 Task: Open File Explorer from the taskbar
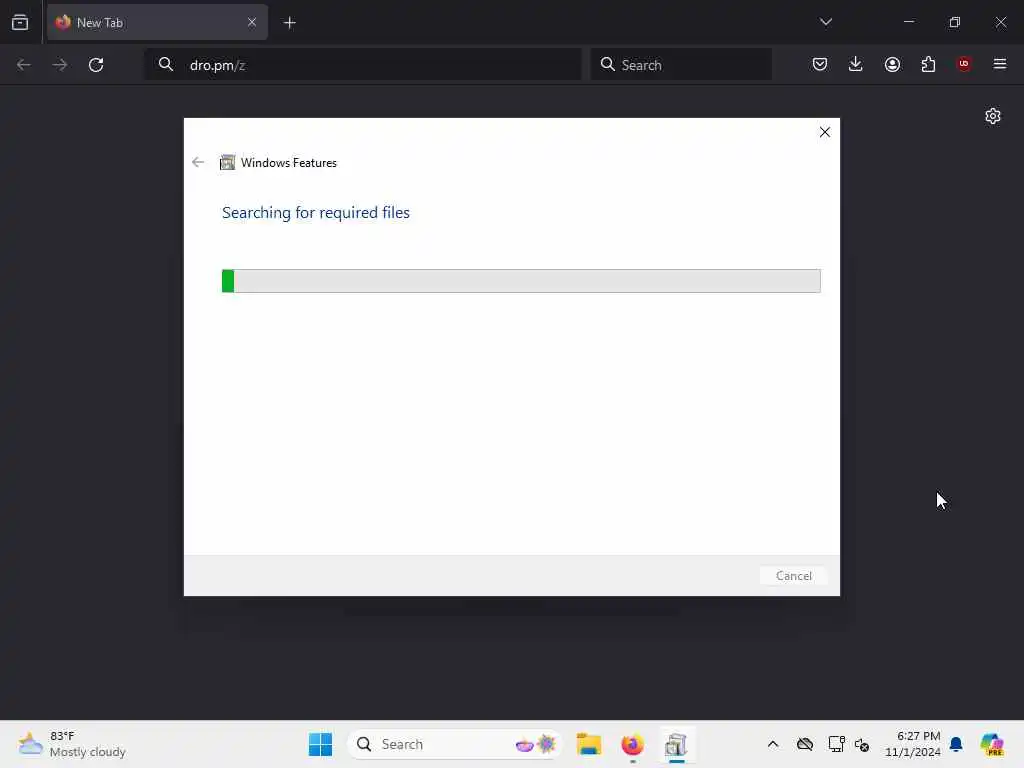click(x=589, y=744)
